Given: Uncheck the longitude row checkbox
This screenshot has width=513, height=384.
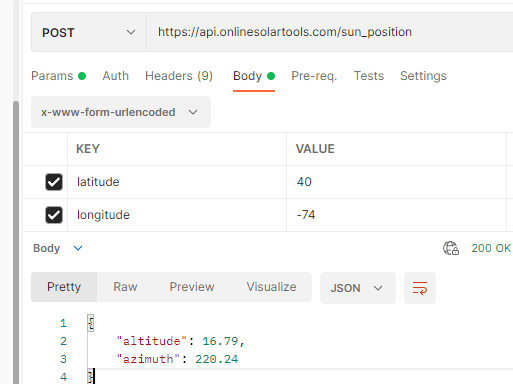Looking at the screenshot, I should pyautogui.click(x=54, y=215).
